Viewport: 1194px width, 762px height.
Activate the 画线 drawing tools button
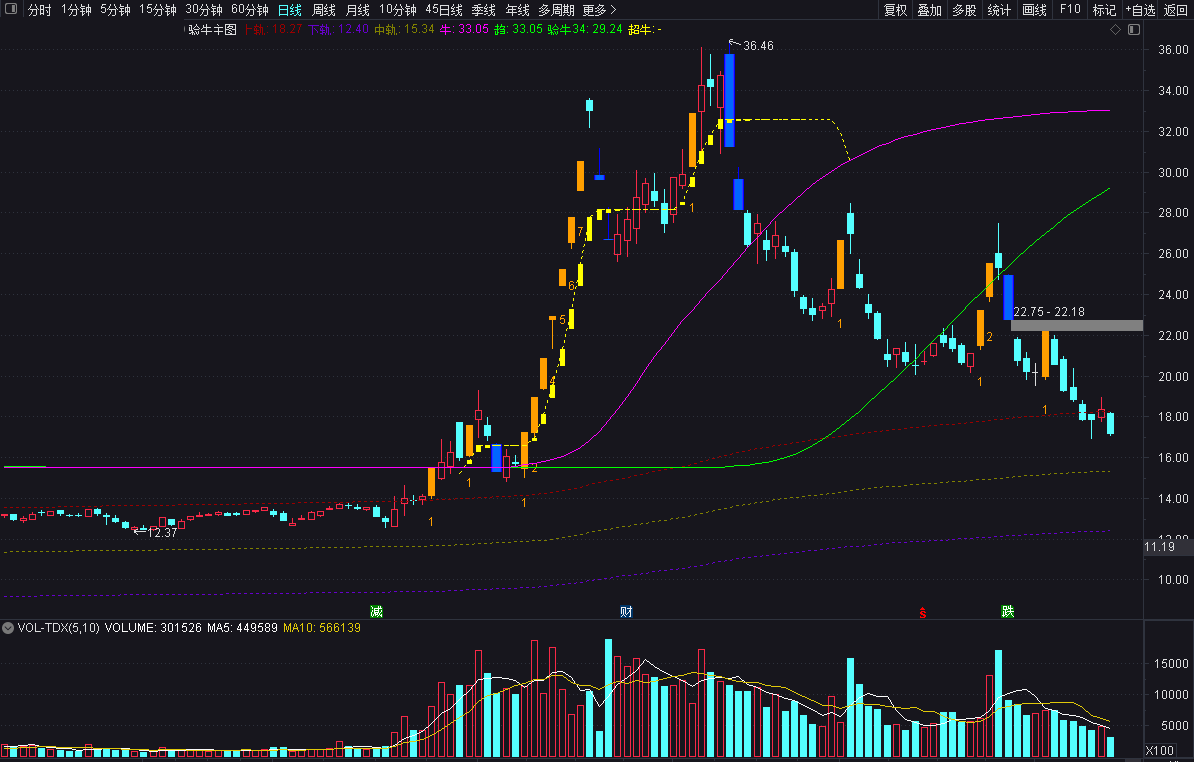(1034, 10)
